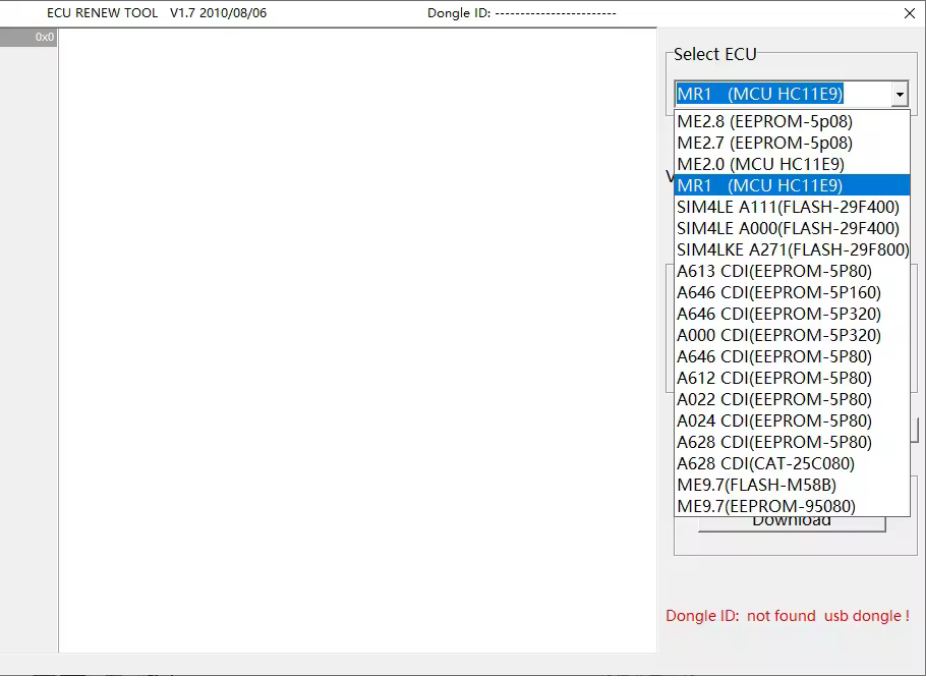Choose ME9.7(EEPROM-95080) at list bottom
This screenshot has height=688, width=926.
tap(766, 506)
